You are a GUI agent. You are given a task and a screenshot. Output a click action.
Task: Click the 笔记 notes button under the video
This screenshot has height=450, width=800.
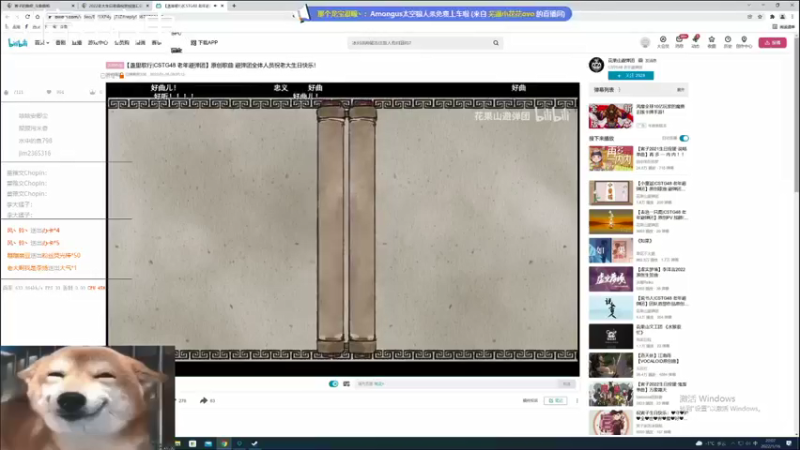(x=555, y=401)
